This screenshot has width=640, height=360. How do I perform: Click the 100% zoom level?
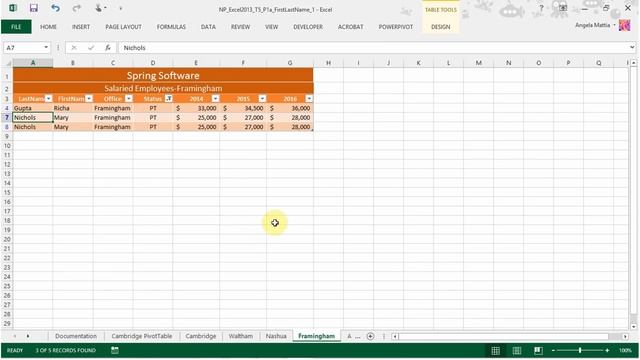(x=625, y=350)
